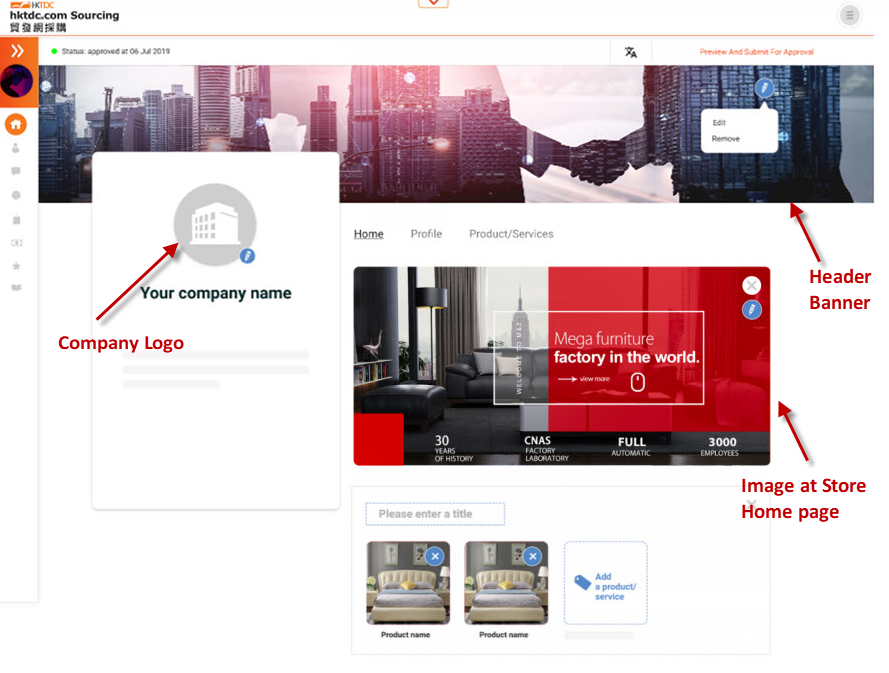Click Add a product/service
Viewport: 889px width, 673px height.
[x=606, y=583]
